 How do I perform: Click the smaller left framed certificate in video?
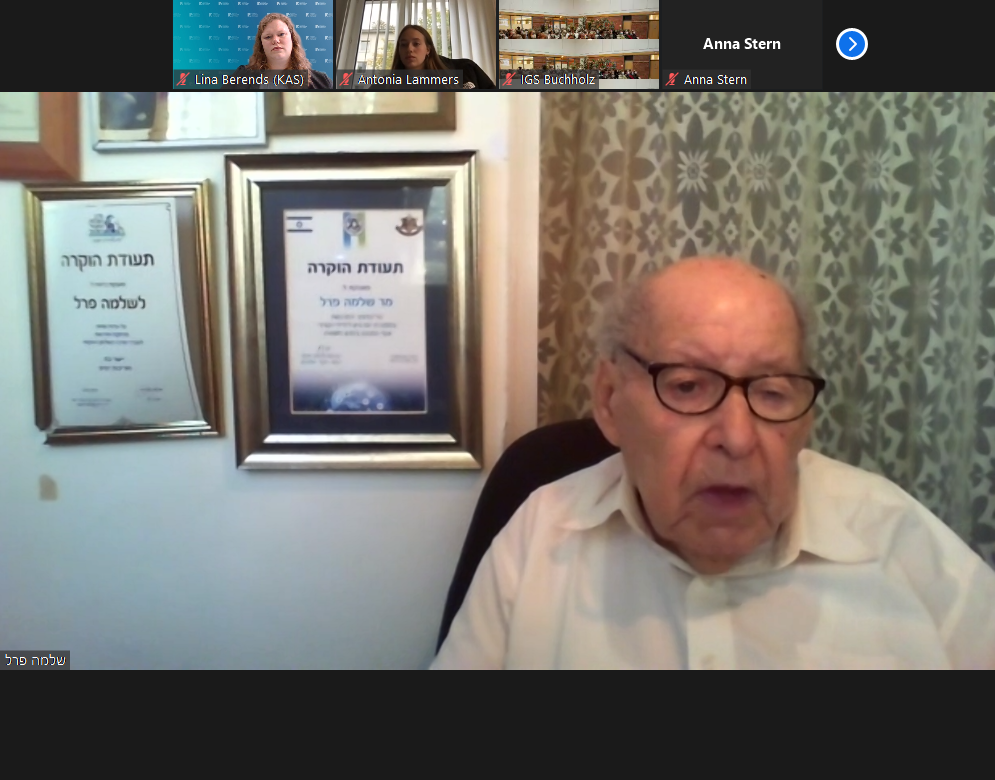click(x=123, y=310)
